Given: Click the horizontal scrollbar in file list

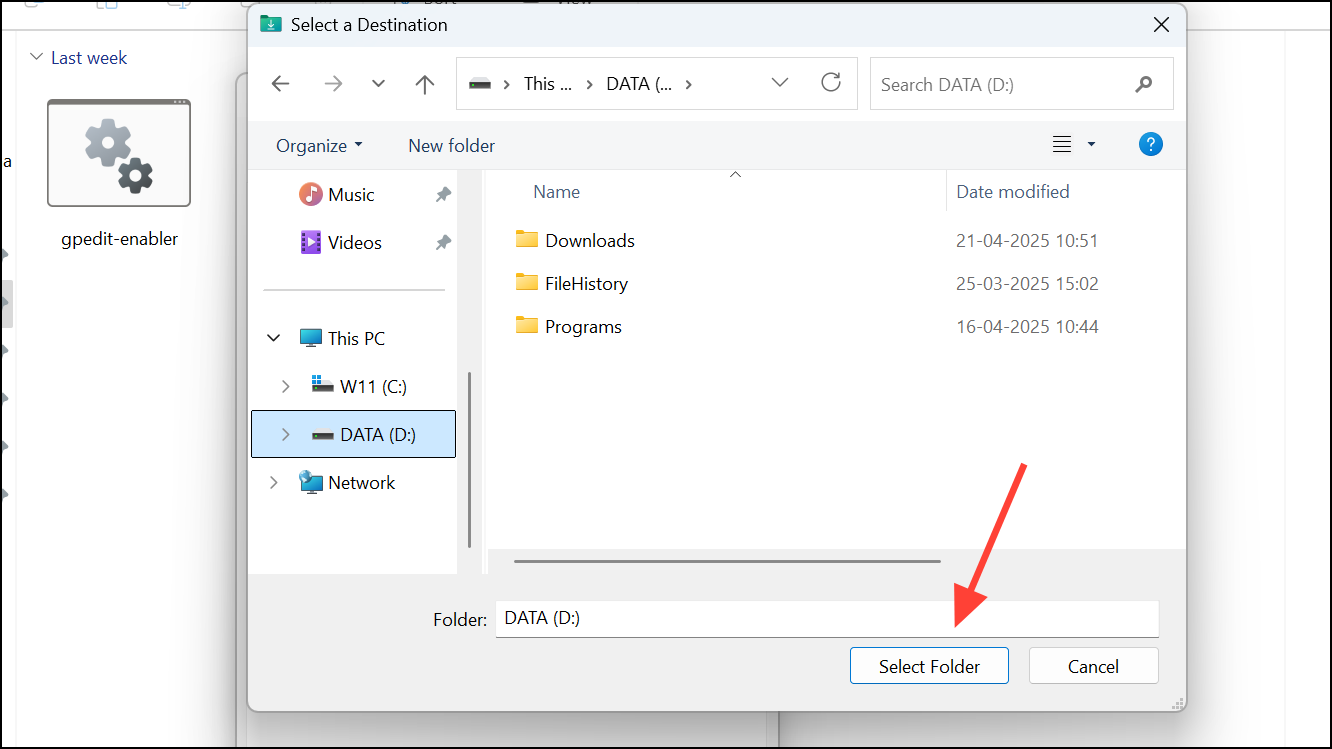Looking at the screenshot, I should point(727,561).
